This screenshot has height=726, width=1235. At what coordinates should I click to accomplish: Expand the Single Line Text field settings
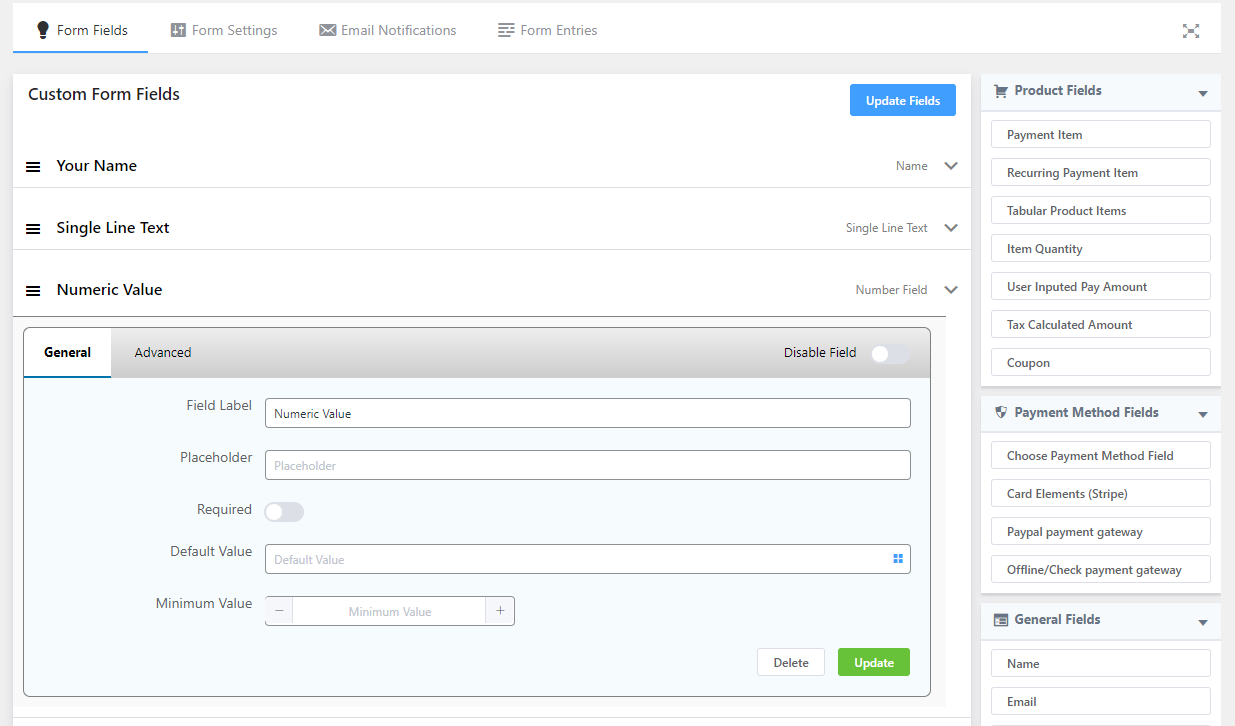[x=951, y=227]
